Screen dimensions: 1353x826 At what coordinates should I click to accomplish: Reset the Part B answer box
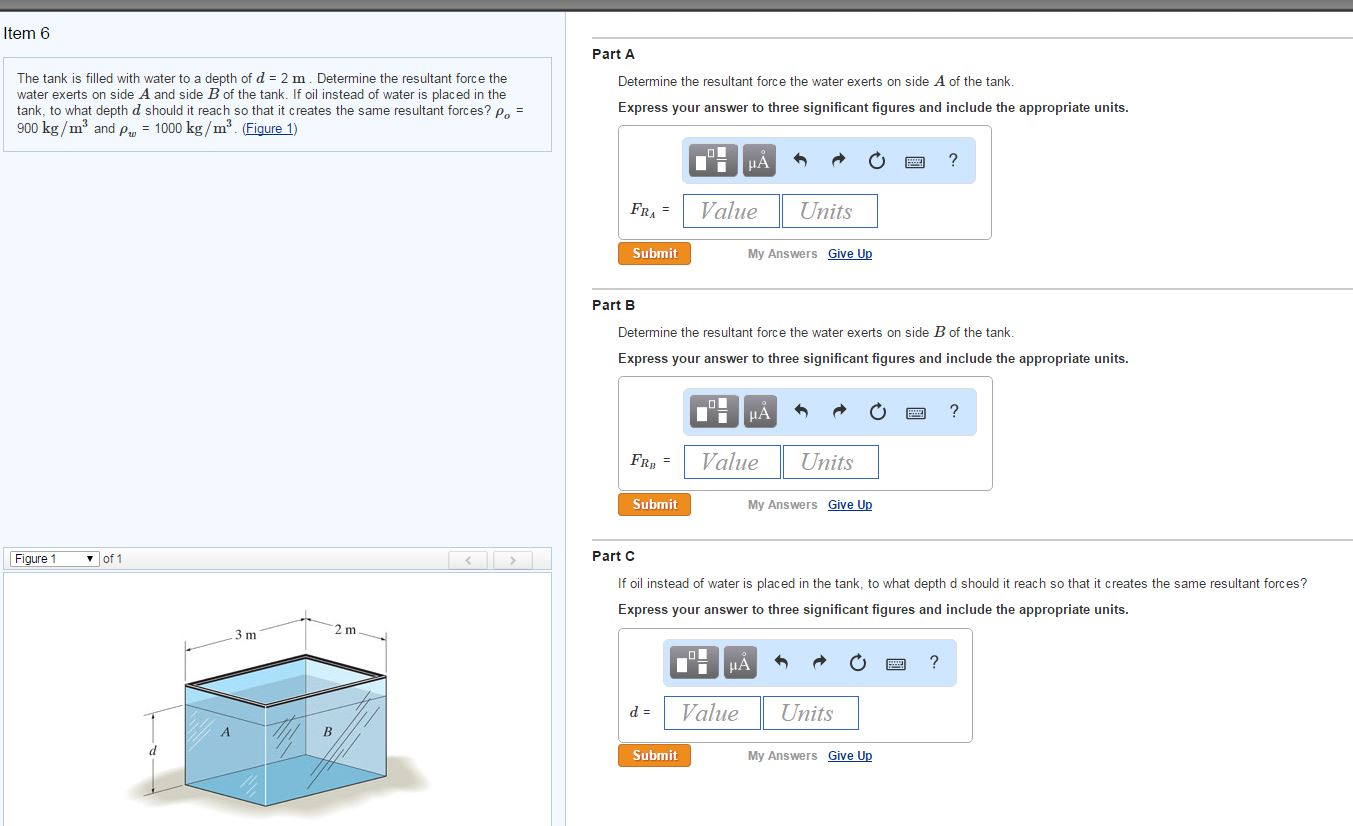click(x=877, y=411)
